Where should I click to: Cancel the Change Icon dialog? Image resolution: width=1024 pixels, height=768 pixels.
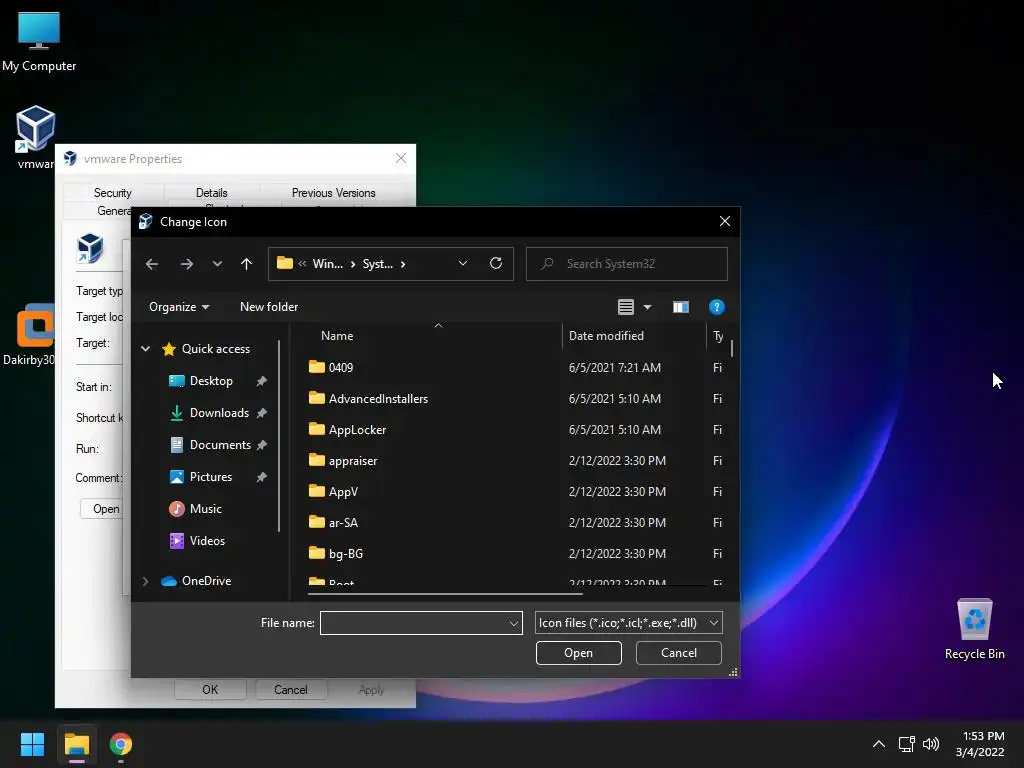[x=679, y=653]
